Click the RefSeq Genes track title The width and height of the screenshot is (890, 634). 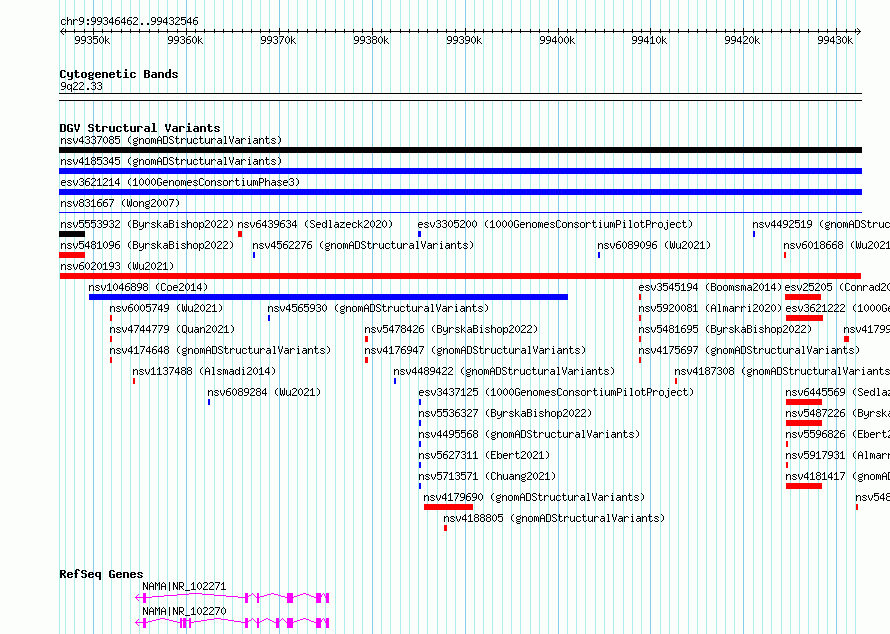[x=102, y=574]
